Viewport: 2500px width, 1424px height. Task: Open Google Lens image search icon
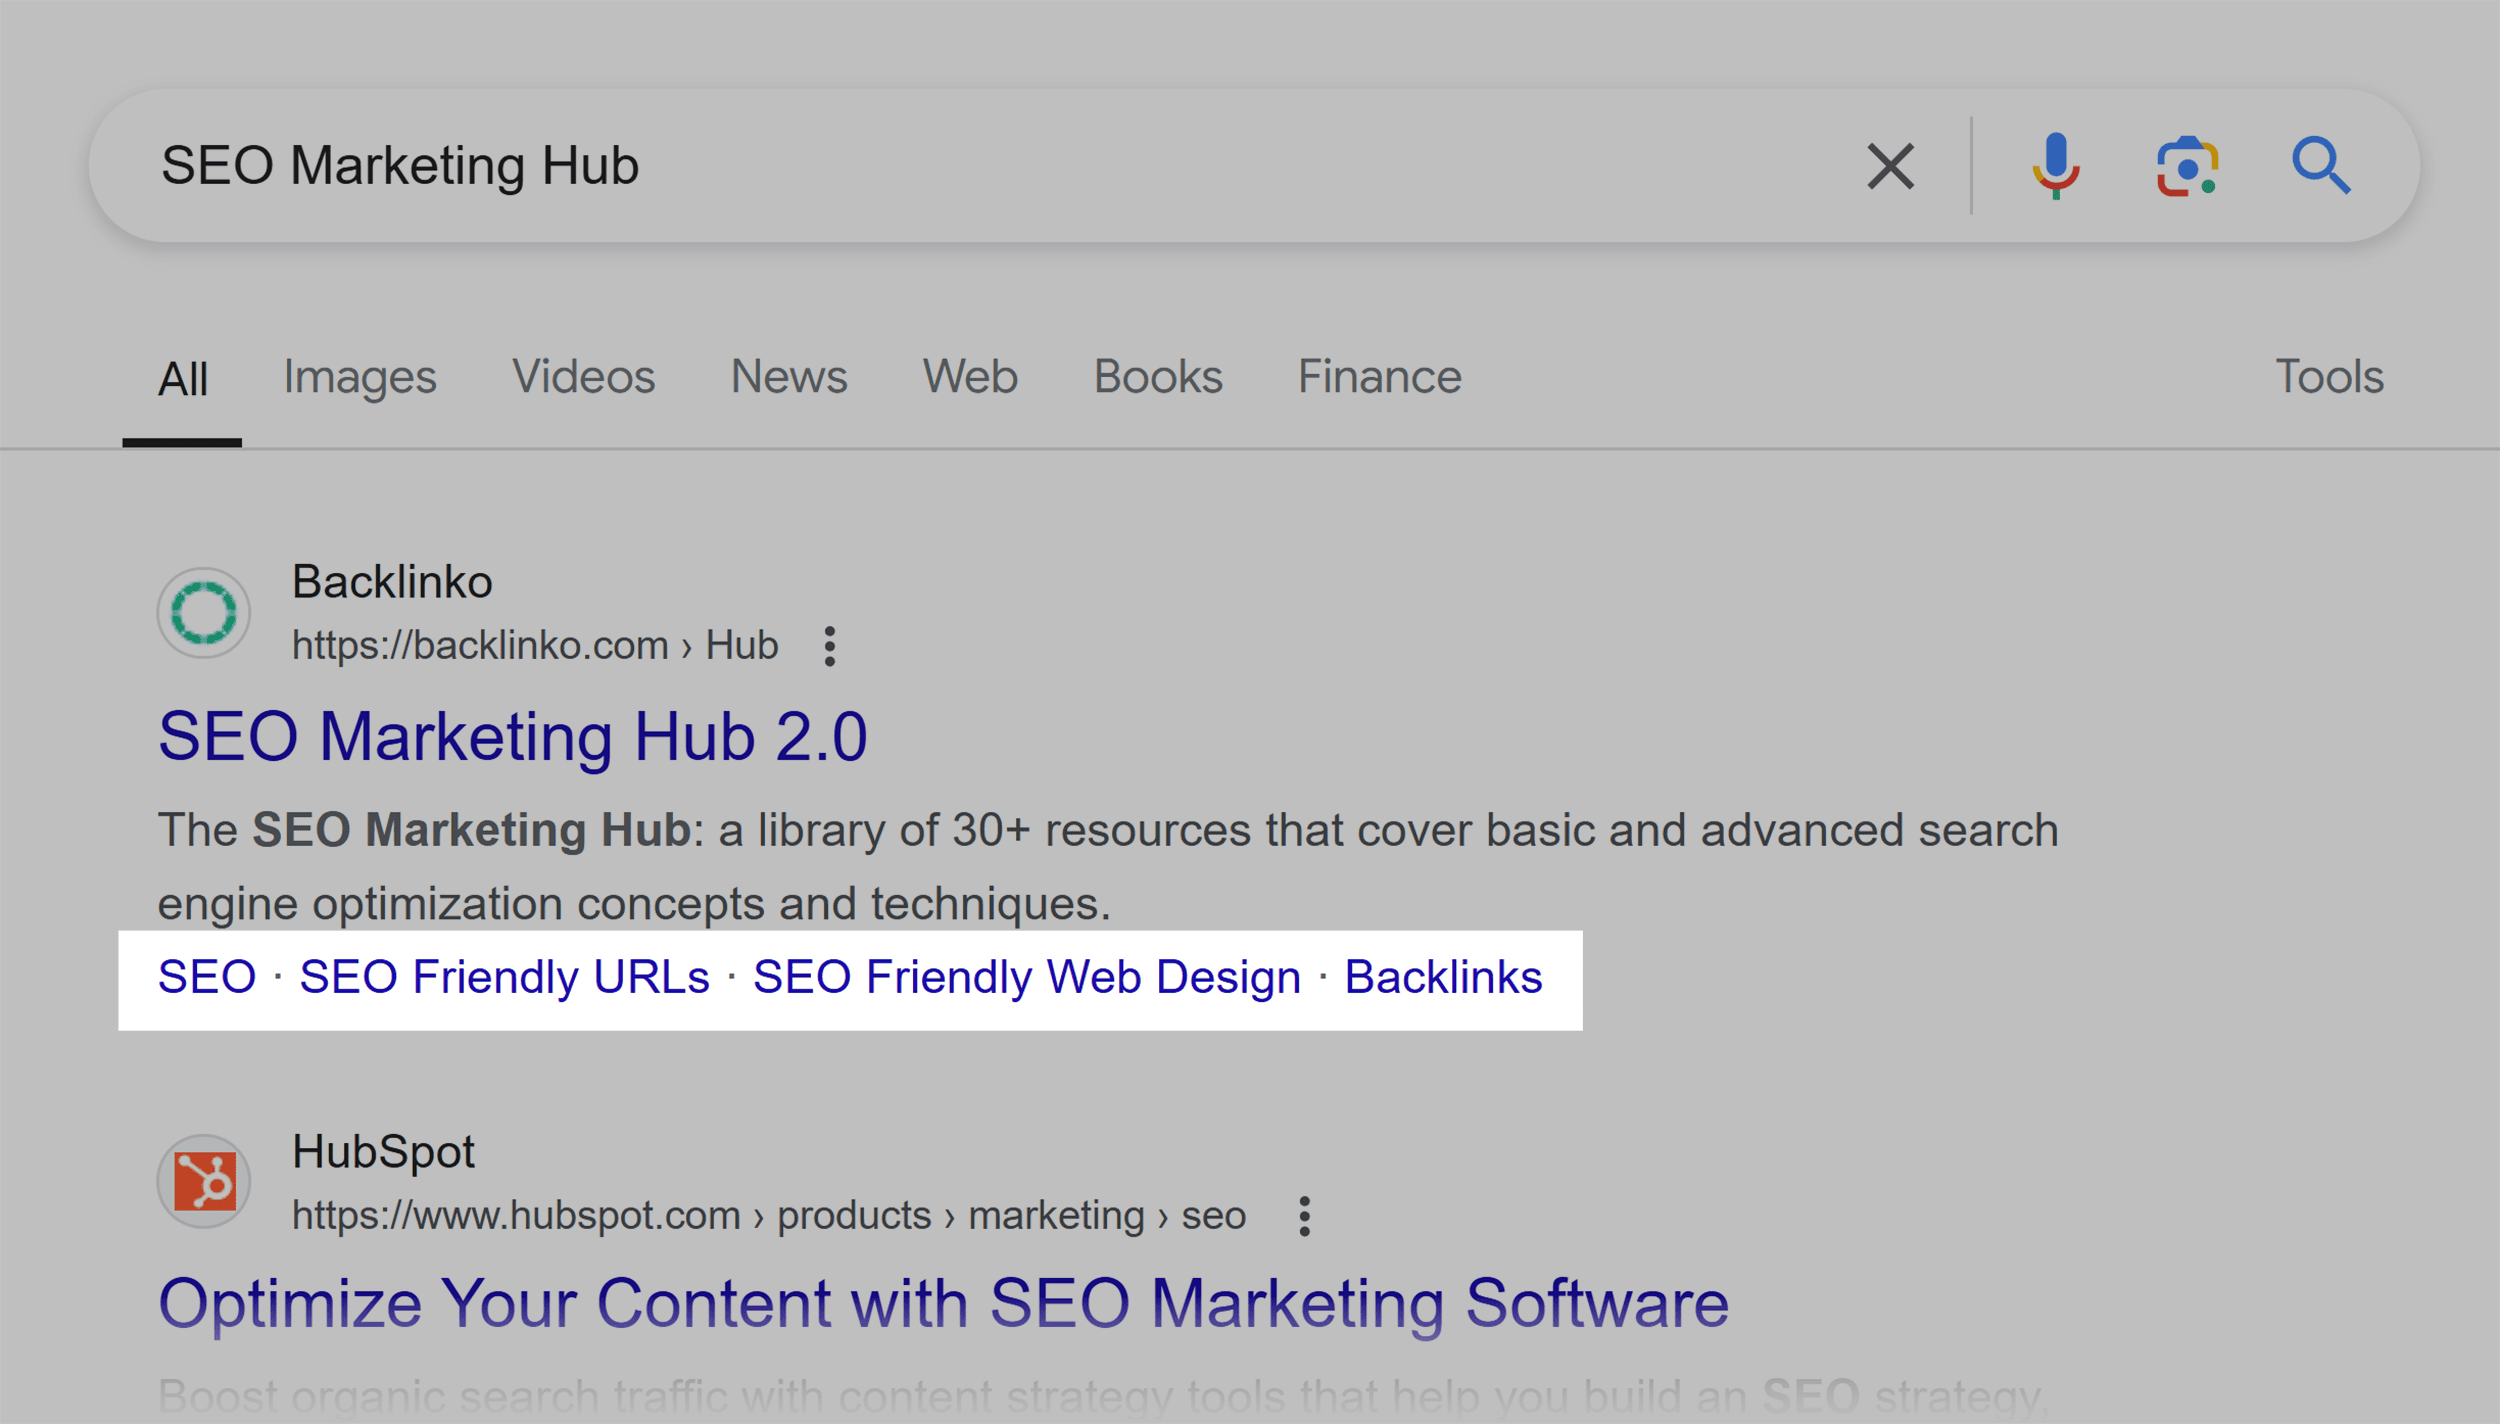coord(2187,166)
